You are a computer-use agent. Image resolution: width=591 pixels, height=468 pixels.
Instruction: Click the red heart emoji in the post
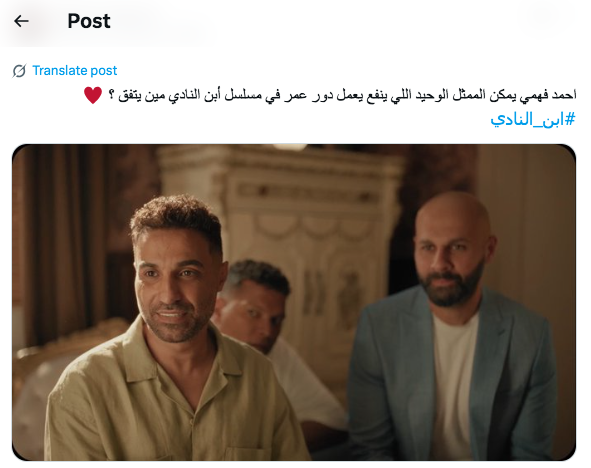pos(93,95)
